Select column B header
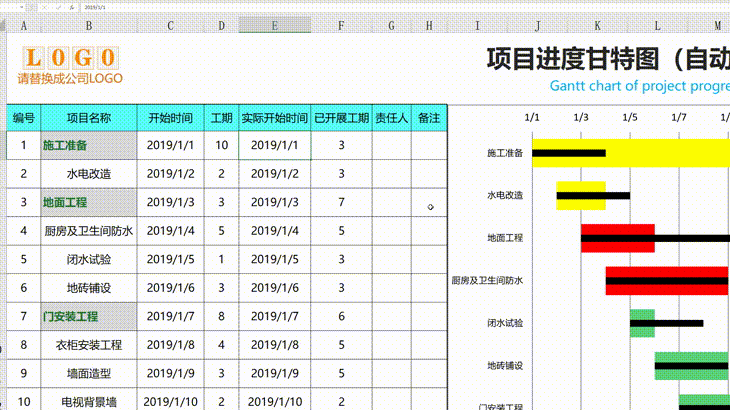The width and height of the screenshot is (730, 410). point(88,25)
